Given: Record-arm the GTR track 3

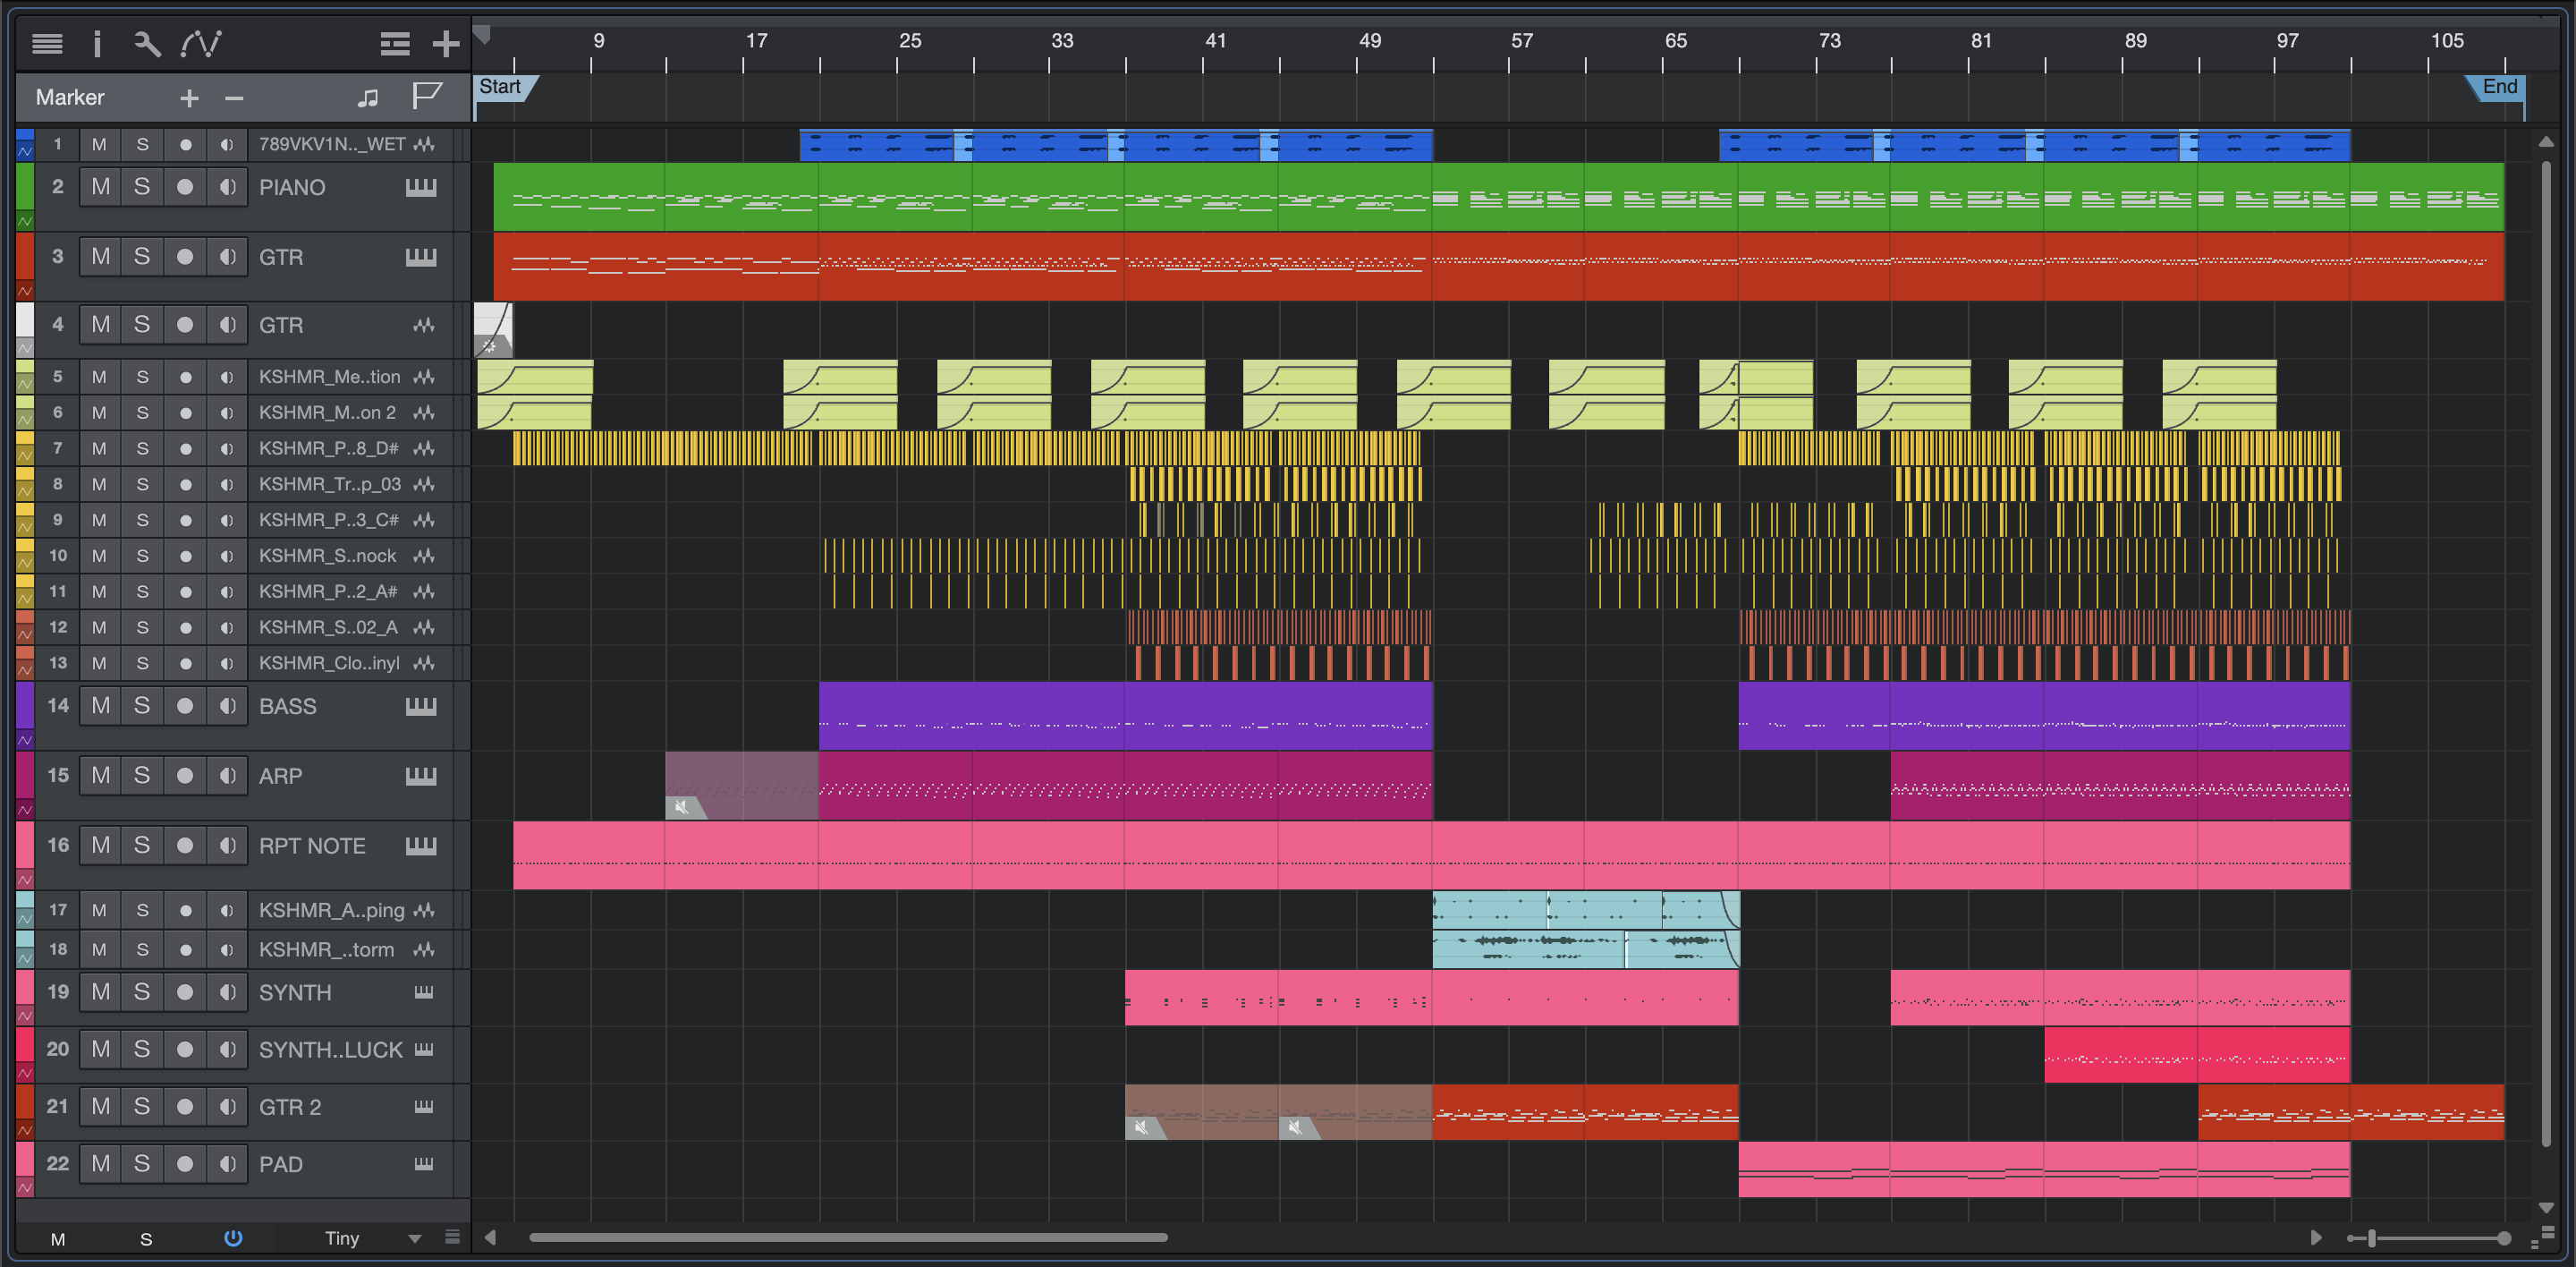Looking at the screenshot, I should [185, 257].
